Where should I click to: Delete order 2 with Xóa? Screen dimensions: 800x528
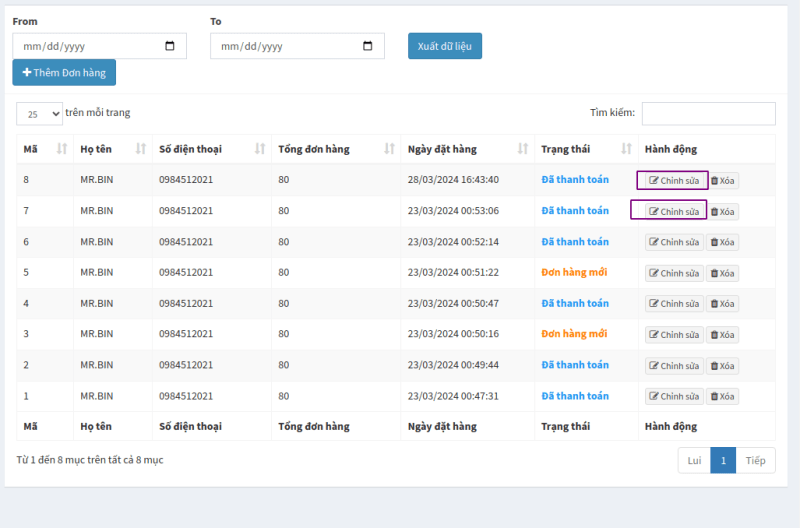(722, 366)
